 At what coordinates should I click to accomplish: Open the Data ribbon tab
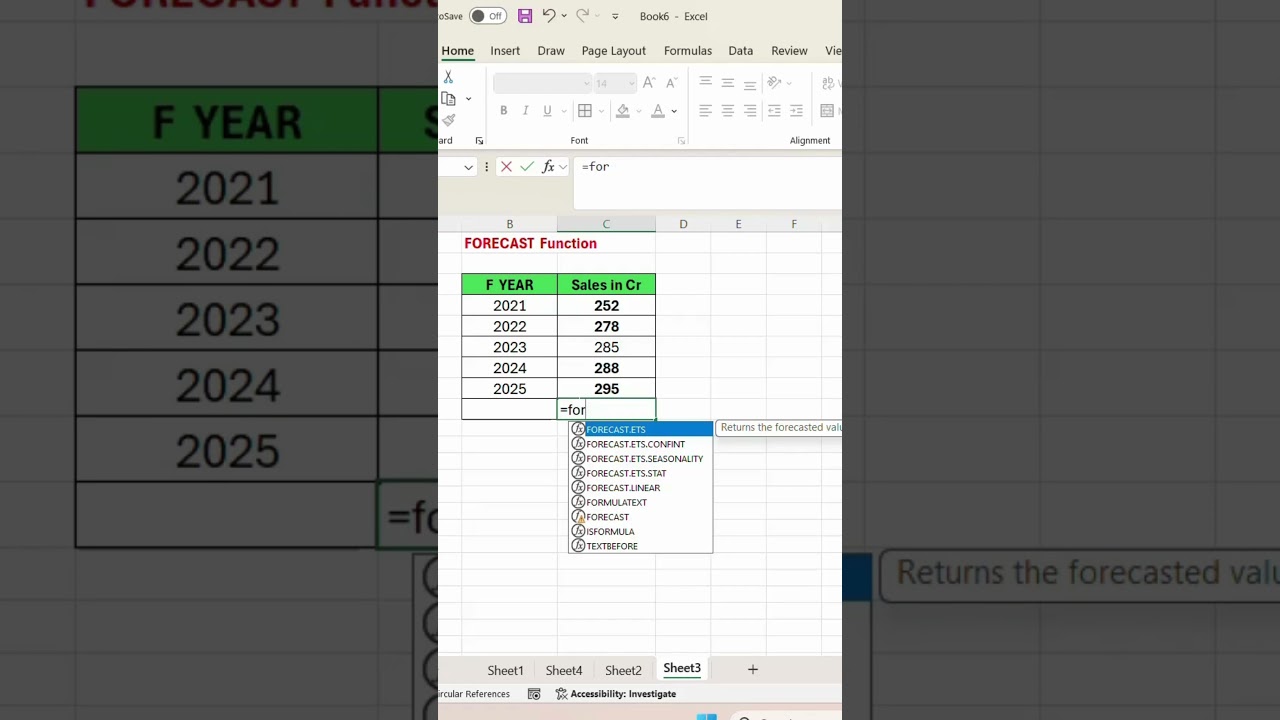click(x=741, y=51)
